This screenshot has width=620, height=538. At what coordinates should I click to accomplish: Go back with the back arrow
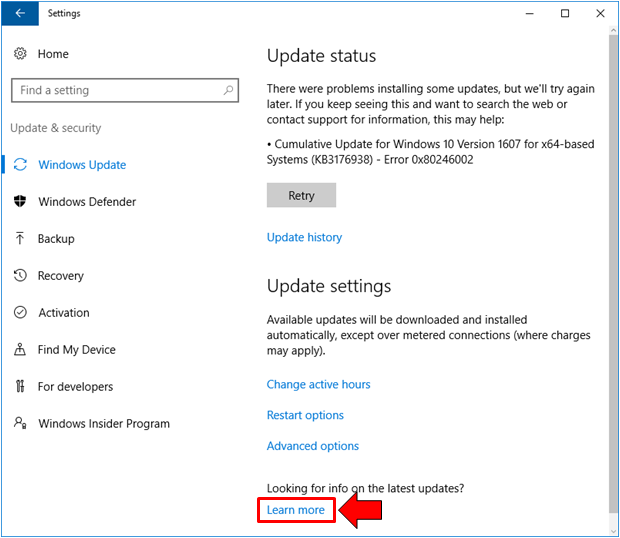pyautogui.click(x=20, y=13)
